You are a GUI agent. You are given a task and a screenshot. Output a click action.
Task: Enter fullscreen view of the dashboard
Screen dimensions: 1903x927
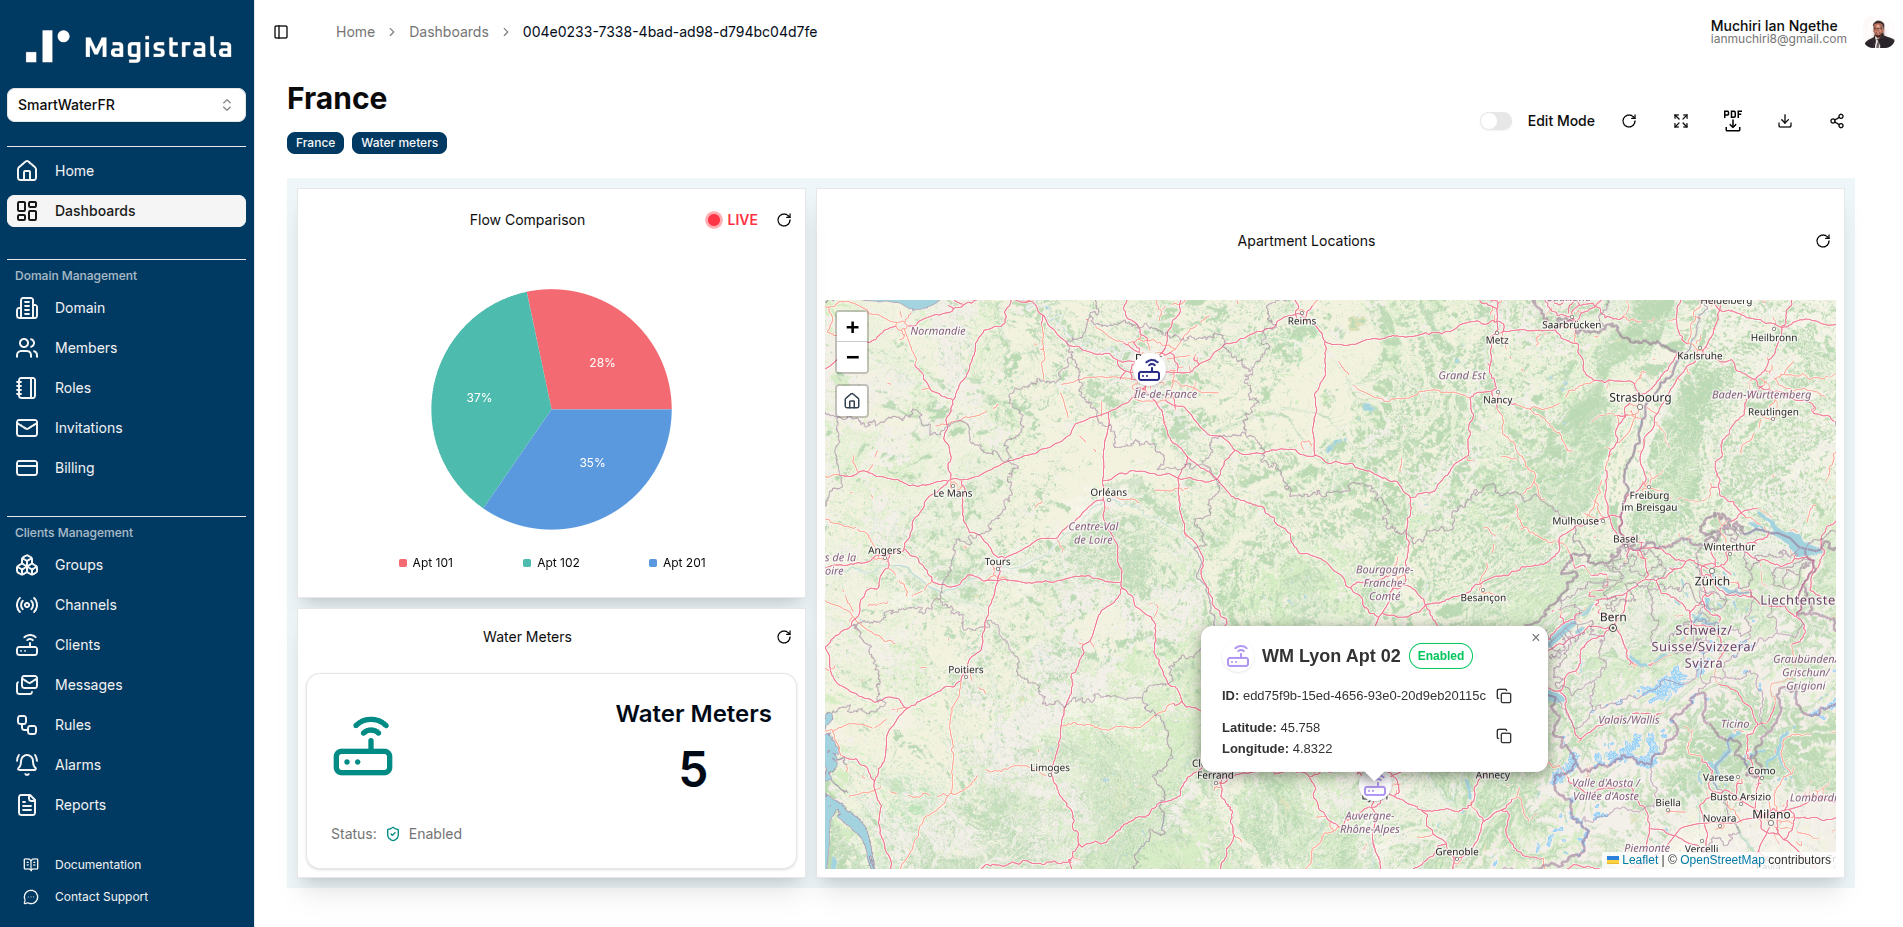click(1681, 120)
